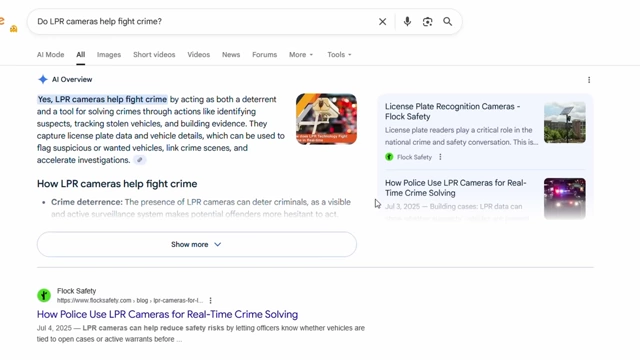Open the Short videos tab
This screenshot has height=360, width=640.
154,55
